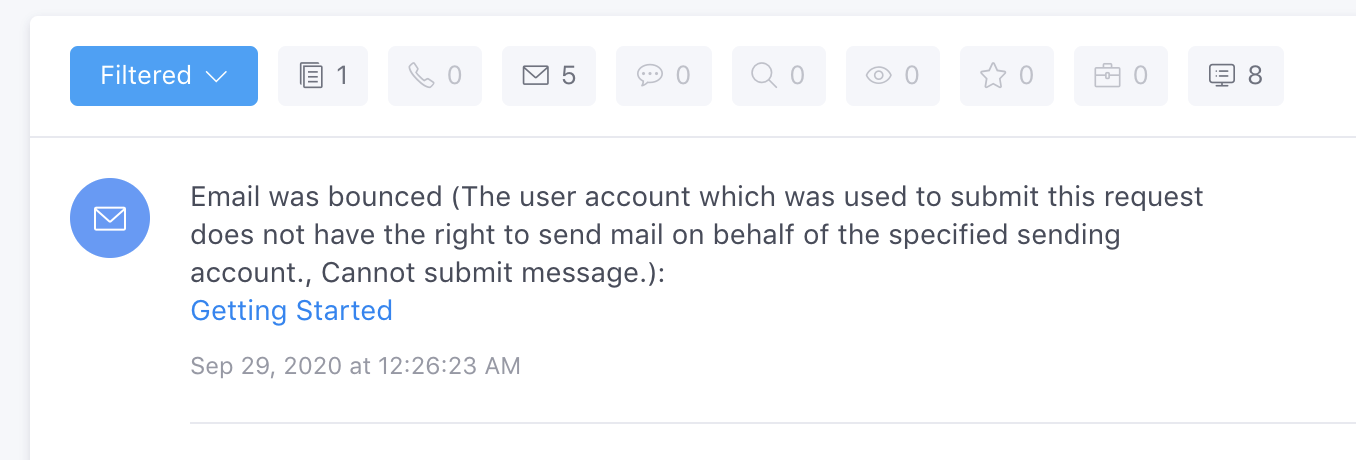Click the count 0 beside star filter
The width and height of the screenshot is (1356, 460).
coord(1025,76)
